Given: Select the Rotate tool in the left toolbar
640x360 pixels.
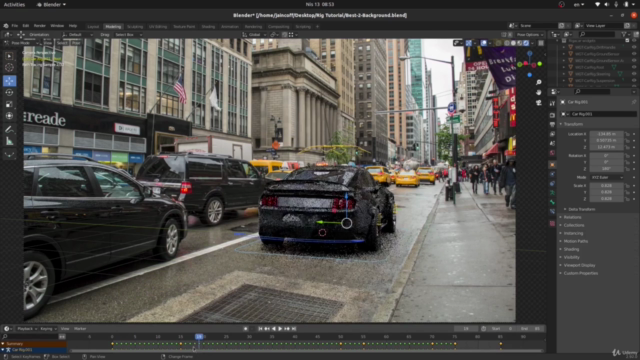Looking at the screenshot, I should (9, 93).
